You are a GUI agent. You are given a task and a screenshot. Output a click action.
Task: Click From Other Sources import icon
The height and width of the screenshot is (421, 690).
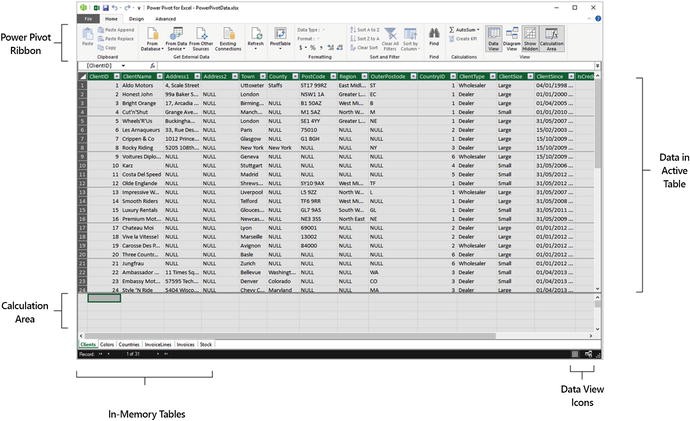click(x=201, y=33)
